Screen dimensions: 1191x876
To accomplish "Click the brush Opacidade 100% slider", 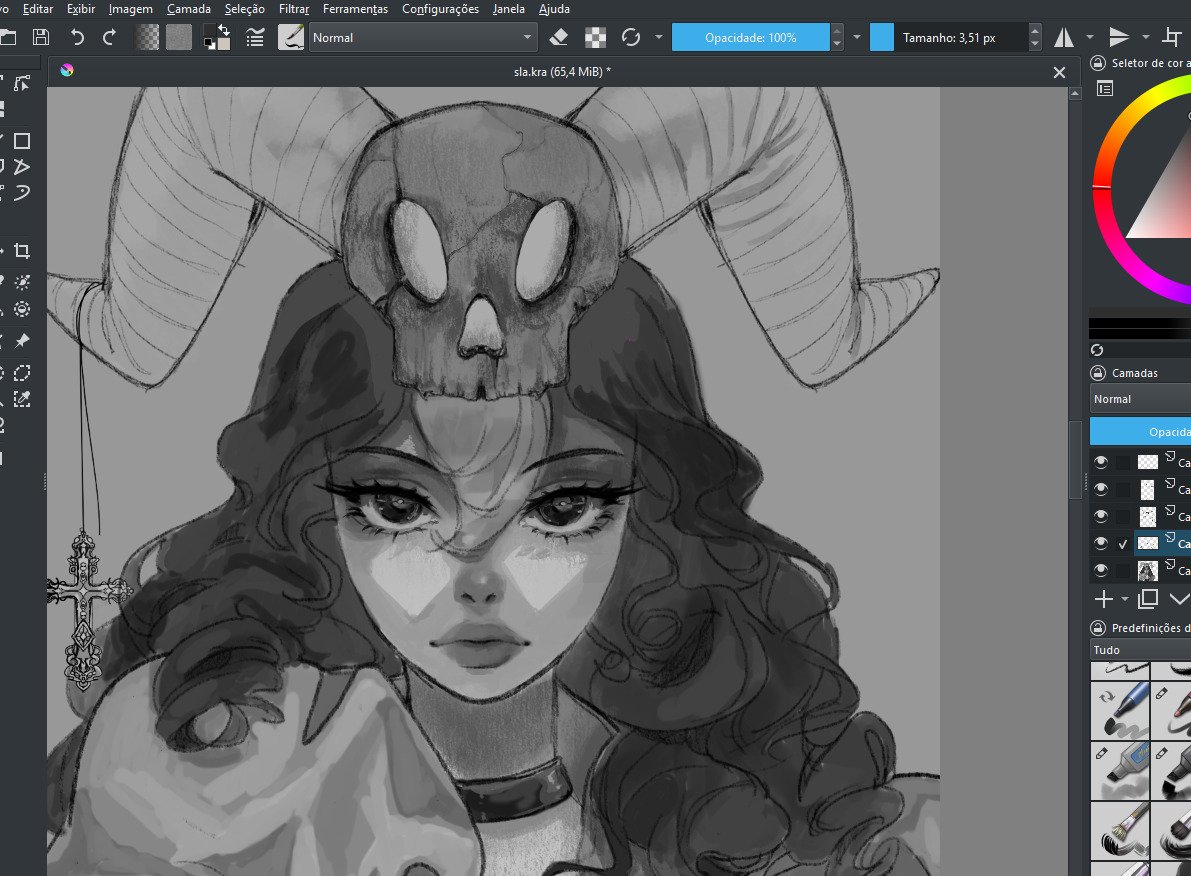I will coord(750,37).
